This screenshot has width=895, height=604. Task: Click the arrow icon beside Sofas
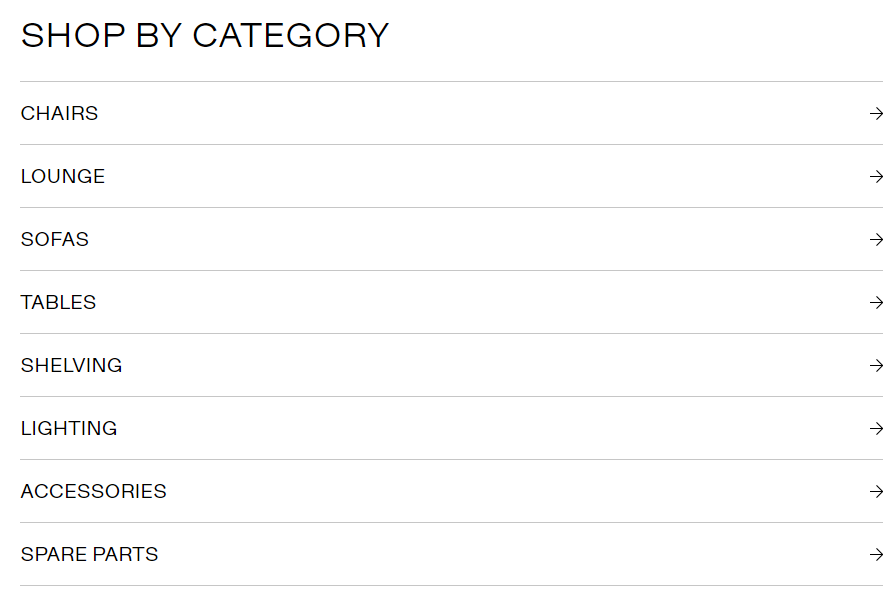[876, 240]
